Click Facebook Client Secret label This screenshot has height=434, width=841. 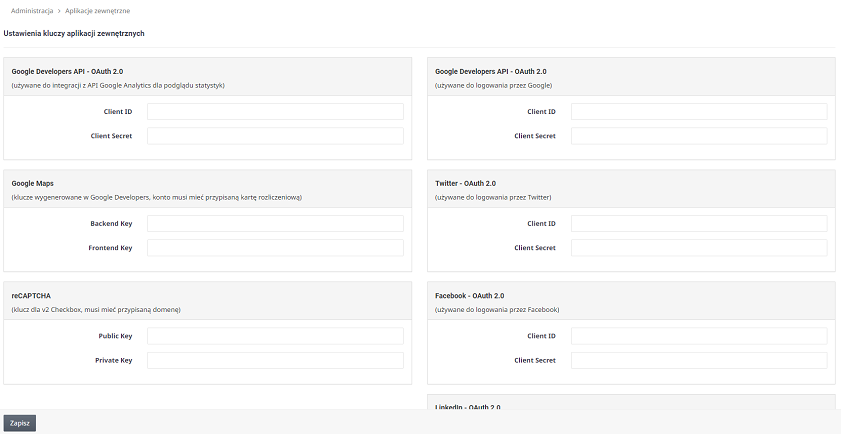tap(535, 361)
